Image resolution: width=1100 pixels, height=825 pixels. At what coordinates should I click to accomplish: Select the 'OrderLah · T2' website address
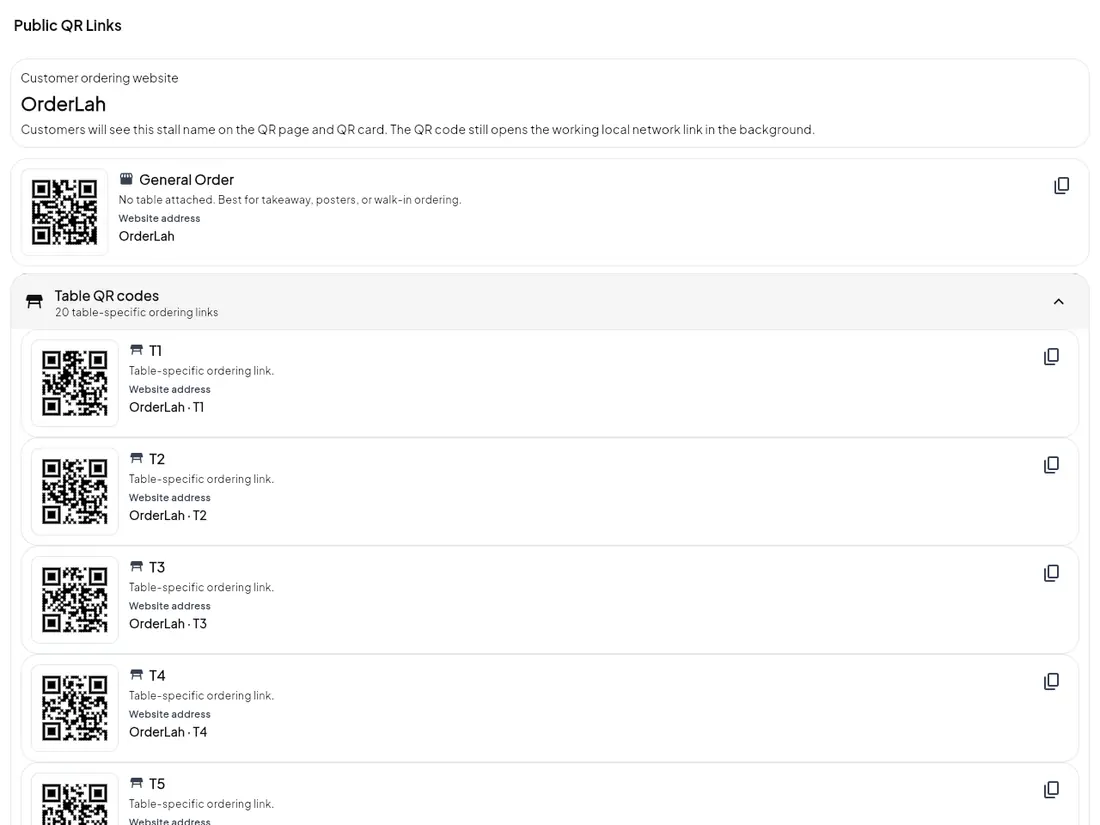168,515
